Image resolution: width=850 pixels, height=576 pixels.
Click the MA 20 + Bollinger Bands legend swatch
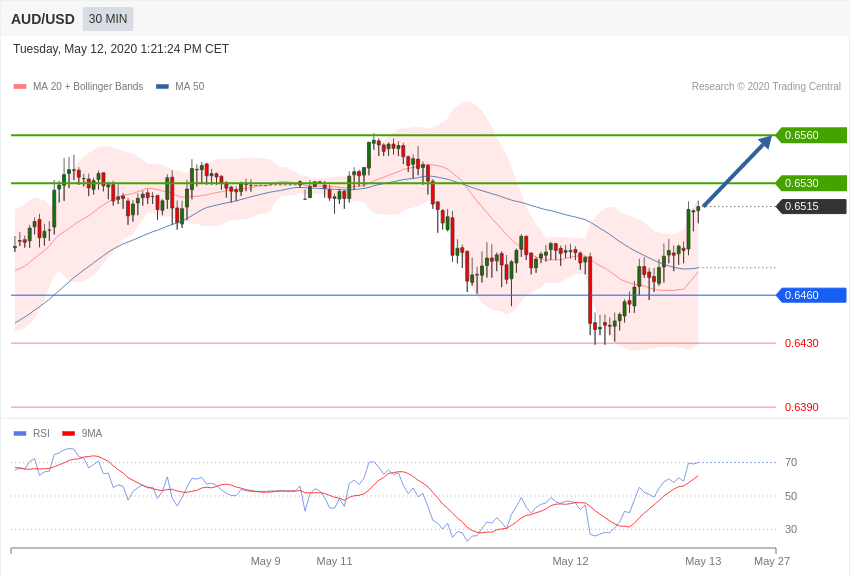20,87
